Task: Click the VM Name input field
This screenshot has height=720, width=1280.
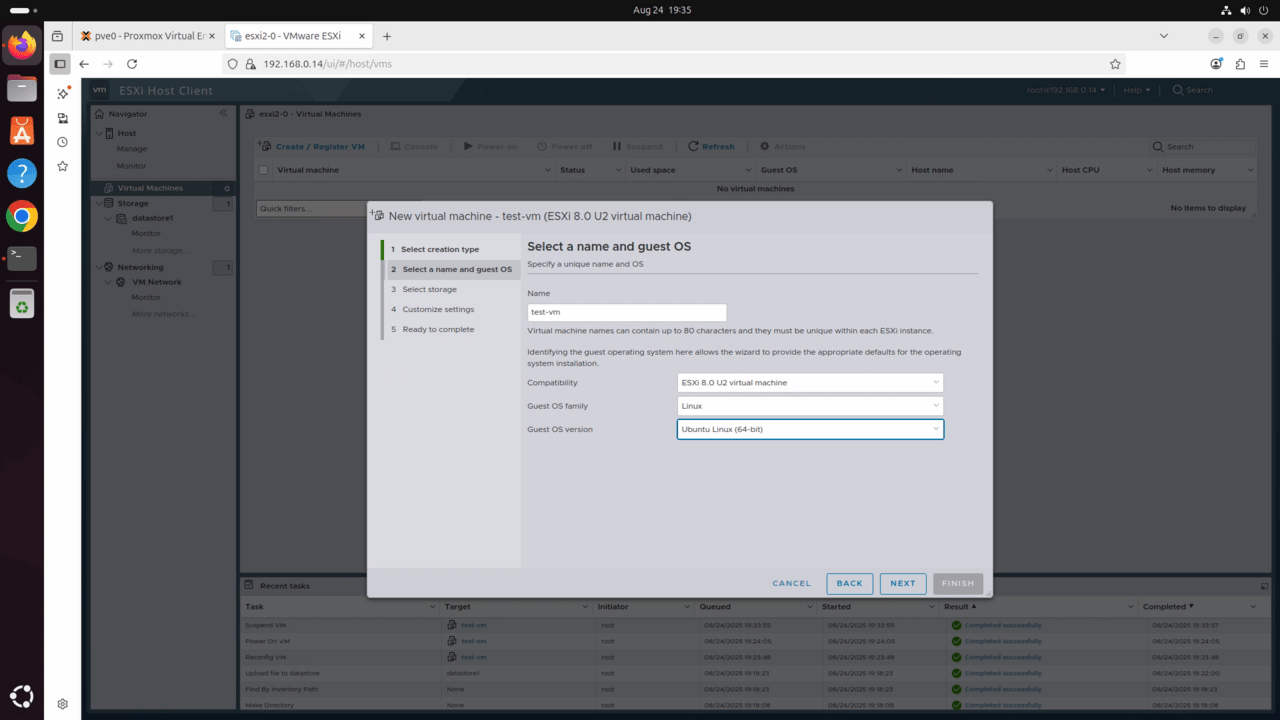Action: 627,312
